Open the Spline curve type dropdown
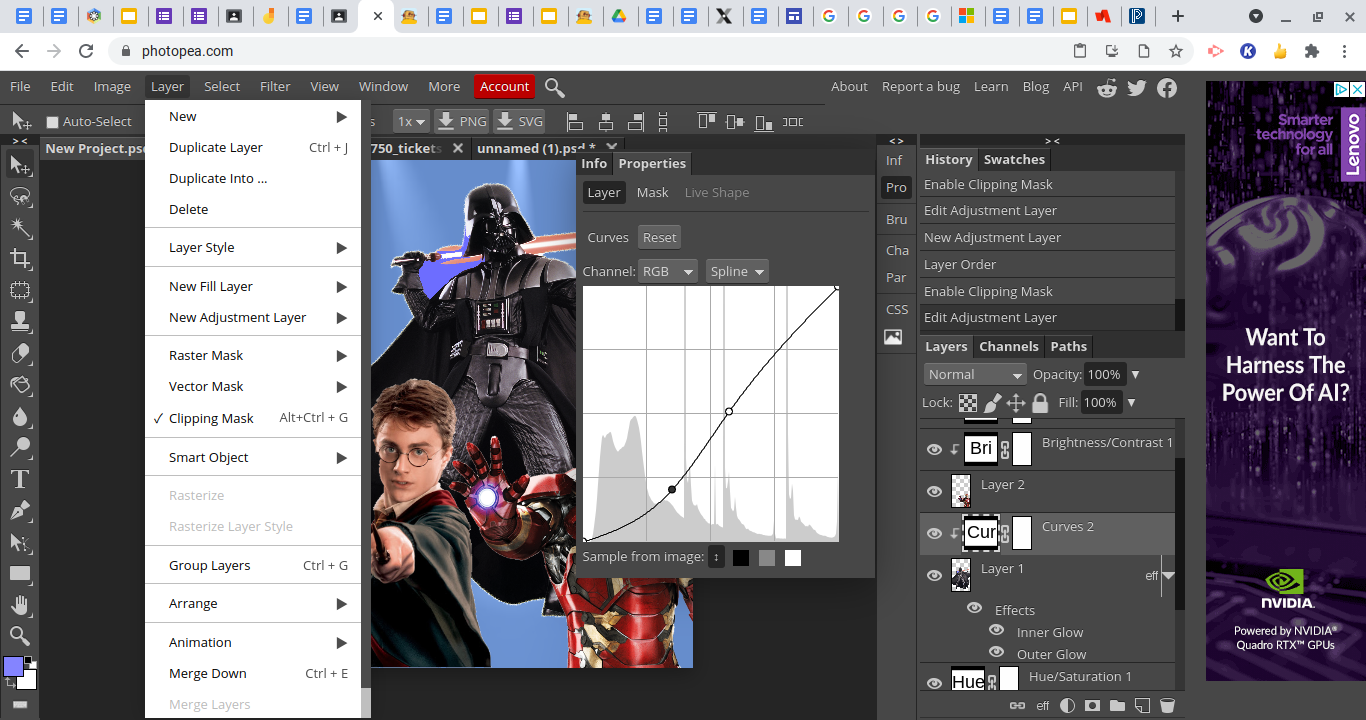Image resolution: width=1366 pixels, height=720 pixels. [x=737, y=271]
